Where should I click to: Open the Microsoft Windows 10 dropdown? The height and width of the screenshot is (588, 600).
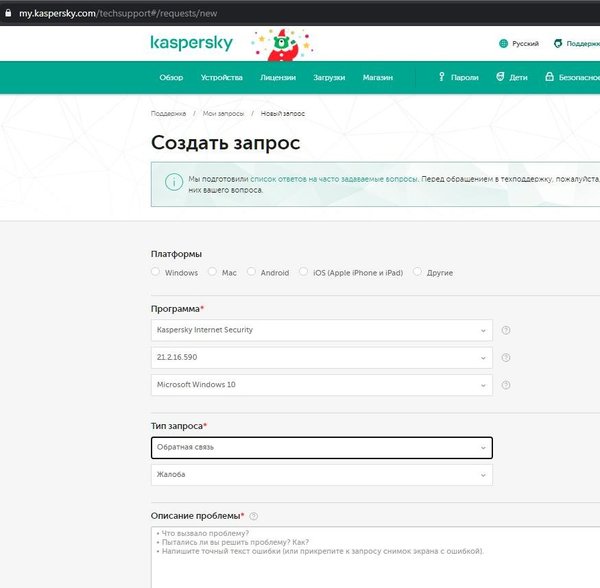point(322,385)
